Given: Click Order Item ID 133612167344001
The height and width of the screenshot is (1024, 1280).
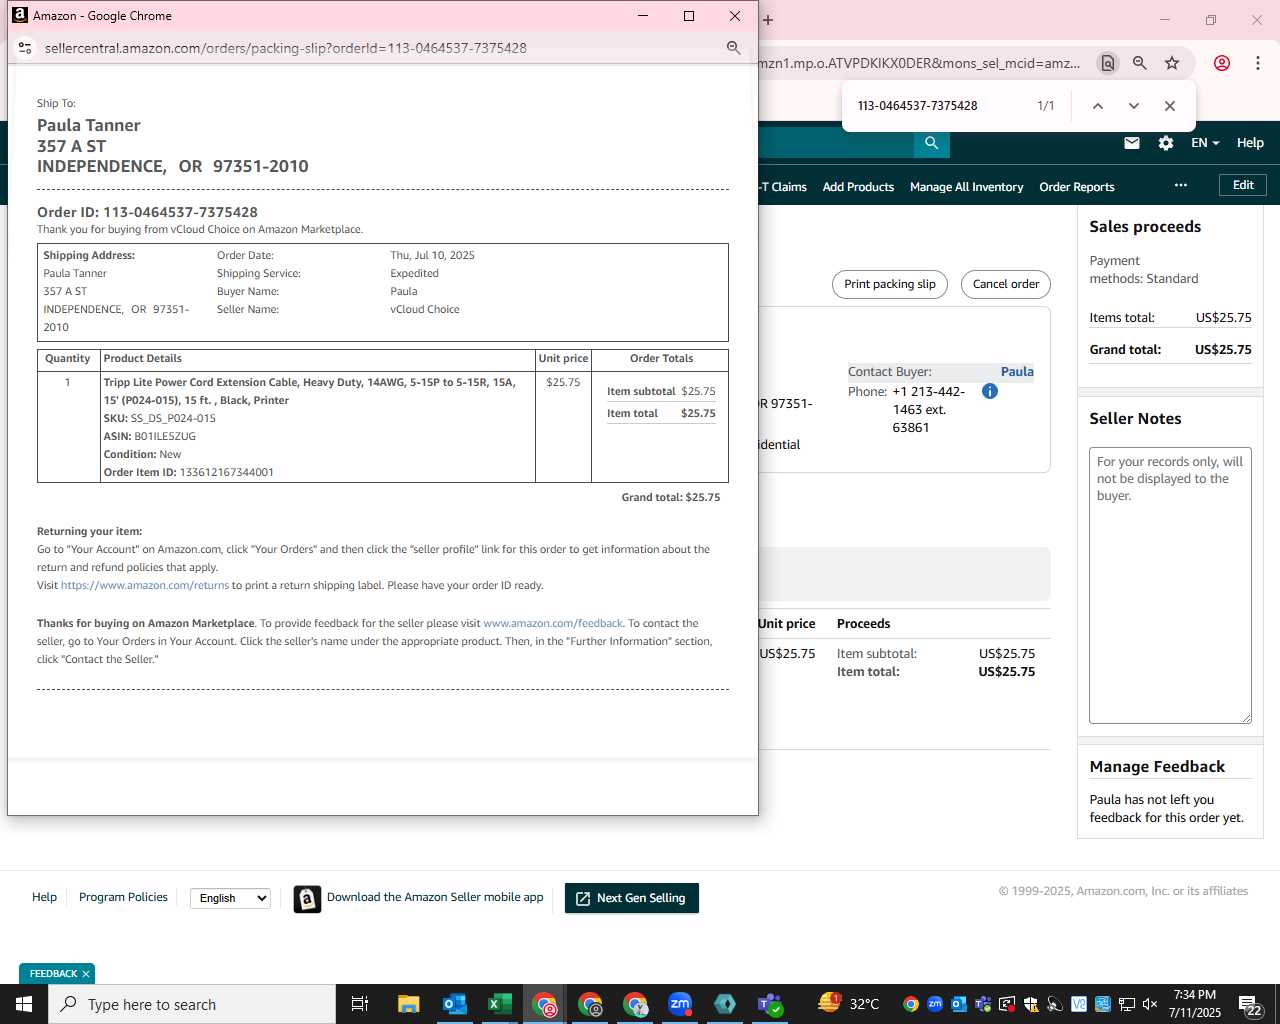Looking at the screenshot, I should tap(188, 472).
